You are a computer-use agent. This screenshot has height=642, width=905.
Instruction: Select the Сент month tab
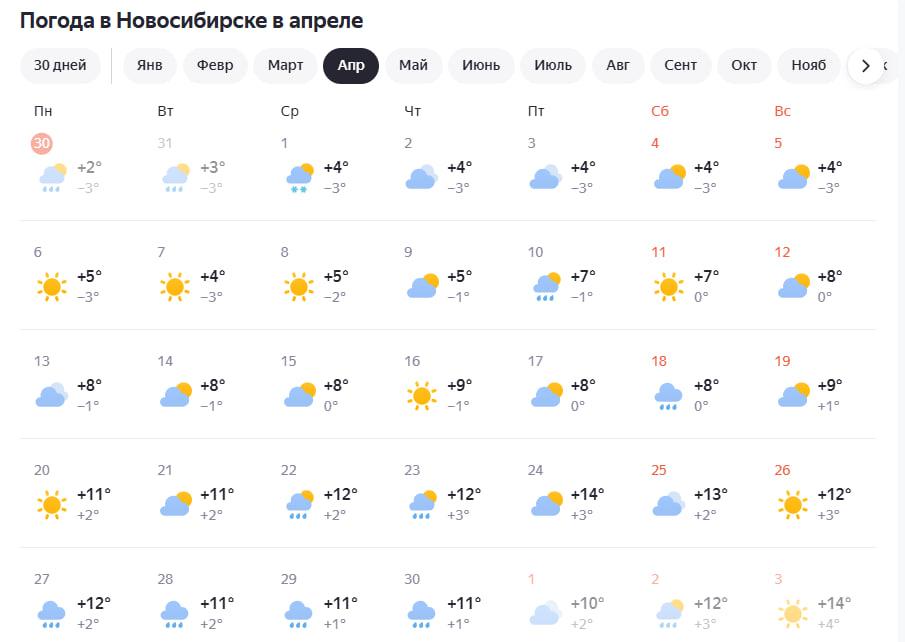pos(680,66)
